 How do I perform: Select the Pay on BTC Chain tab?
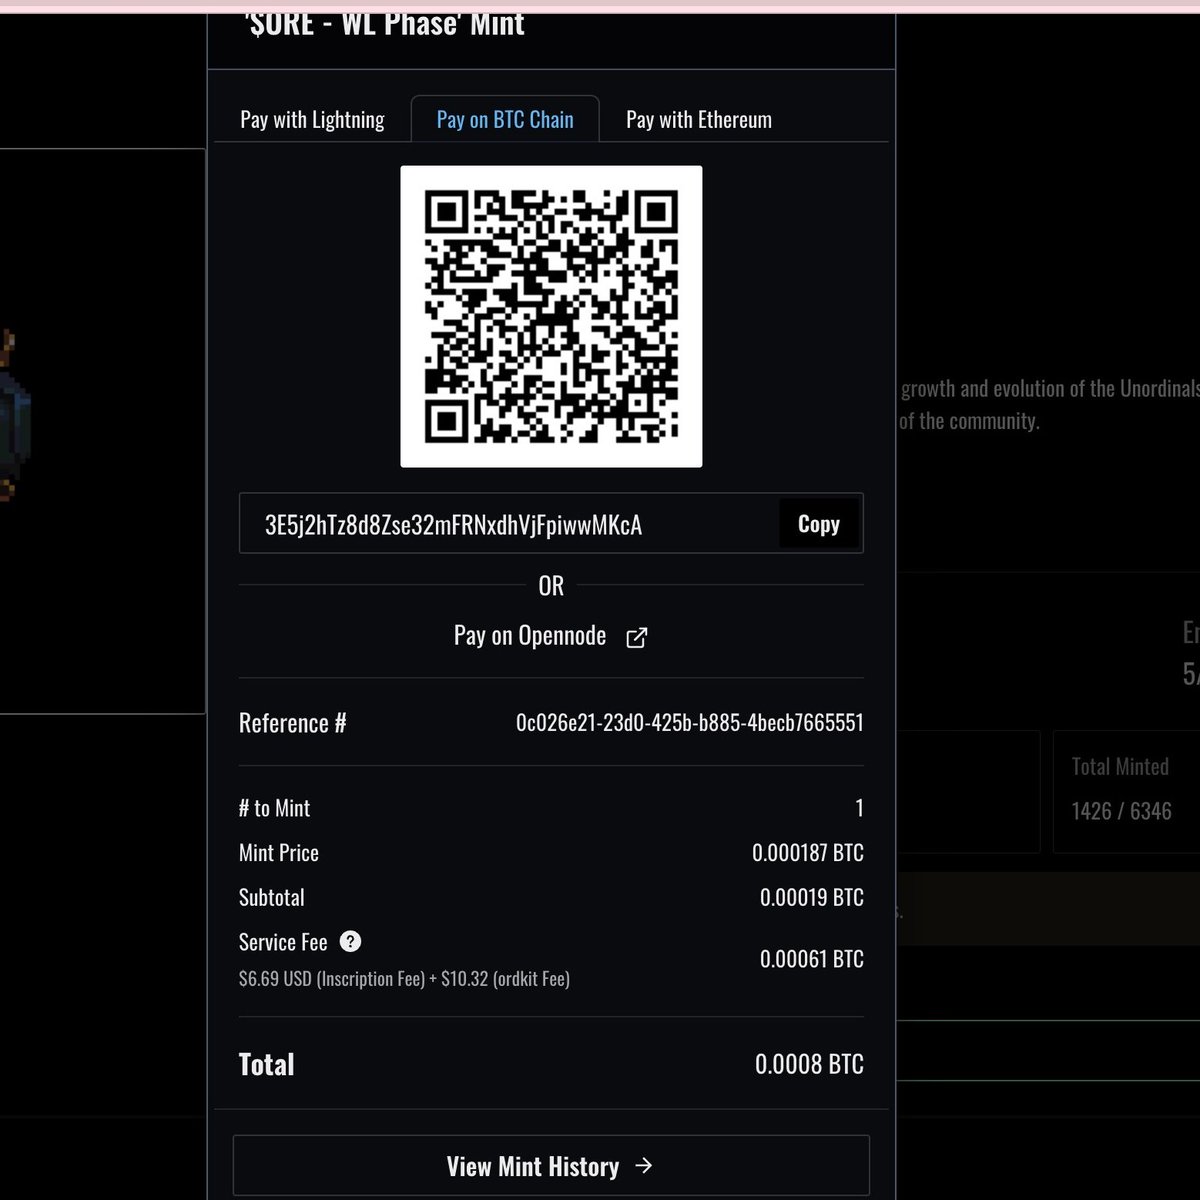(x=505, y=120)
